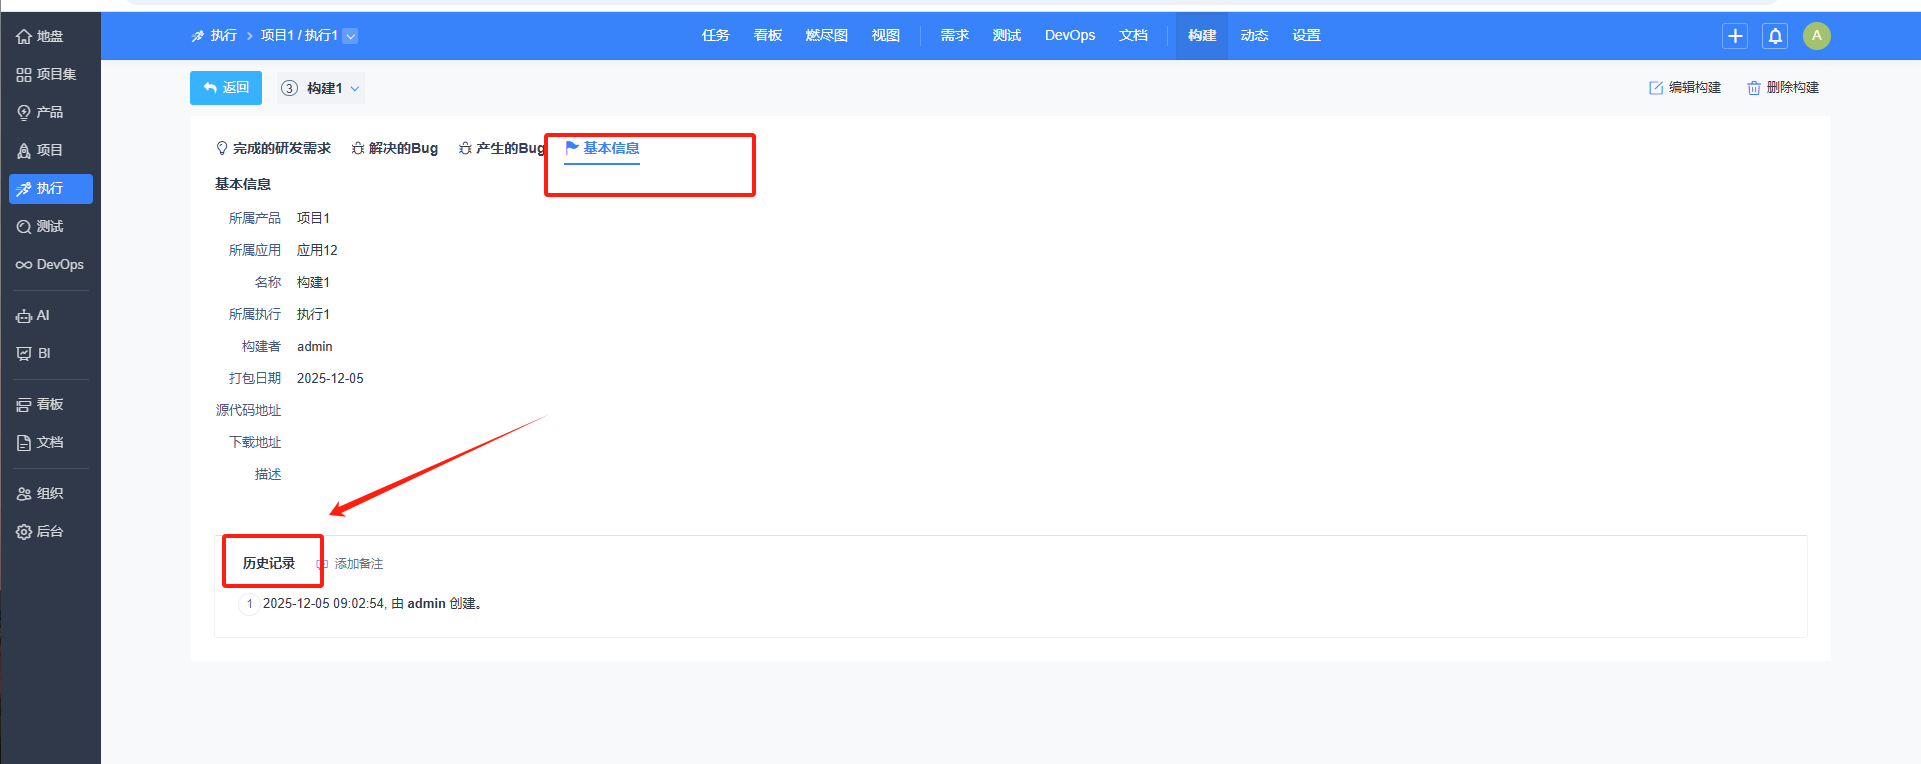The height and width of the screenshot is (764, 1921).
Task: Switch to the 完成的研发需求 tab
Action: 273,149
